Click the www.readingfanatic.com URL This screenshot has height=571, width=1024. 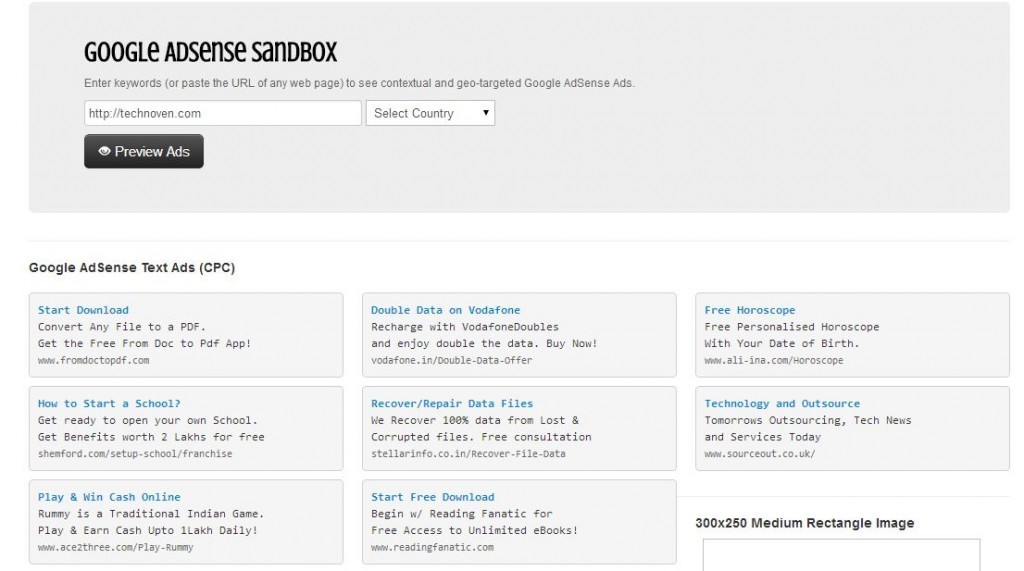click(432, 548)
